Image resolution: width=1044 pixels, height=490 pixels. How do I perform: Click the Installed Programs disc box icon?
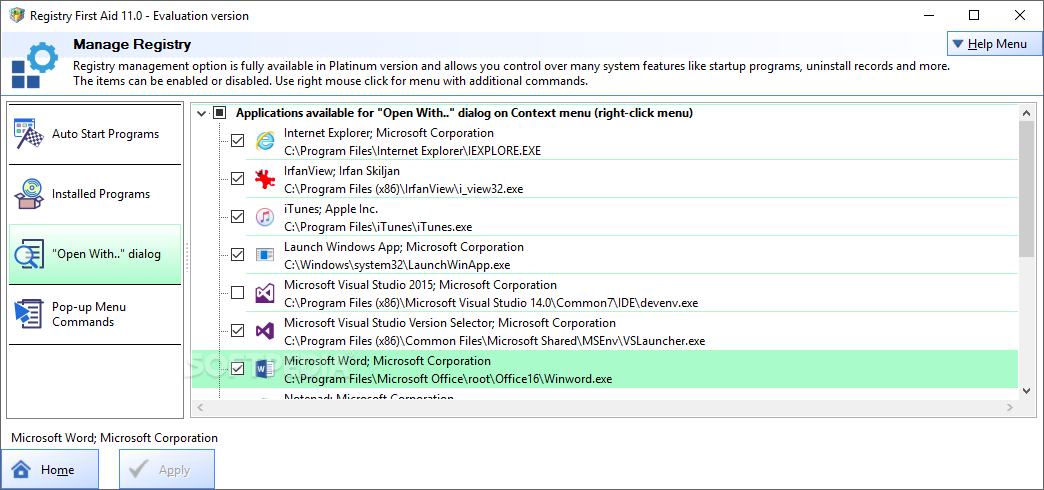[x=29, y=194]
